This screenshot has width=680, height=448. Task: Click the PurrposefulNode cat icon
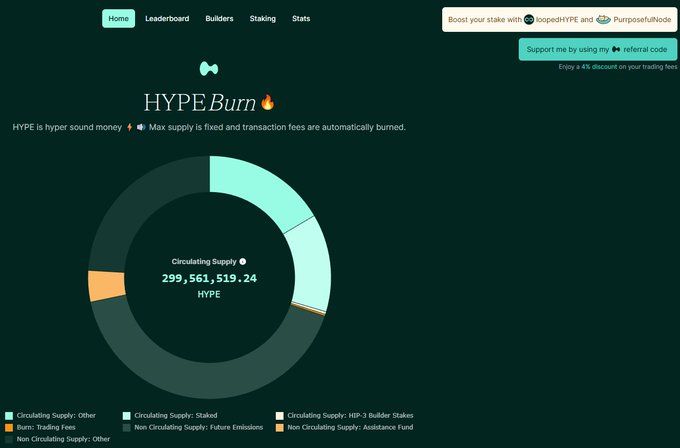pyautogui.click(x=603, y=19)
